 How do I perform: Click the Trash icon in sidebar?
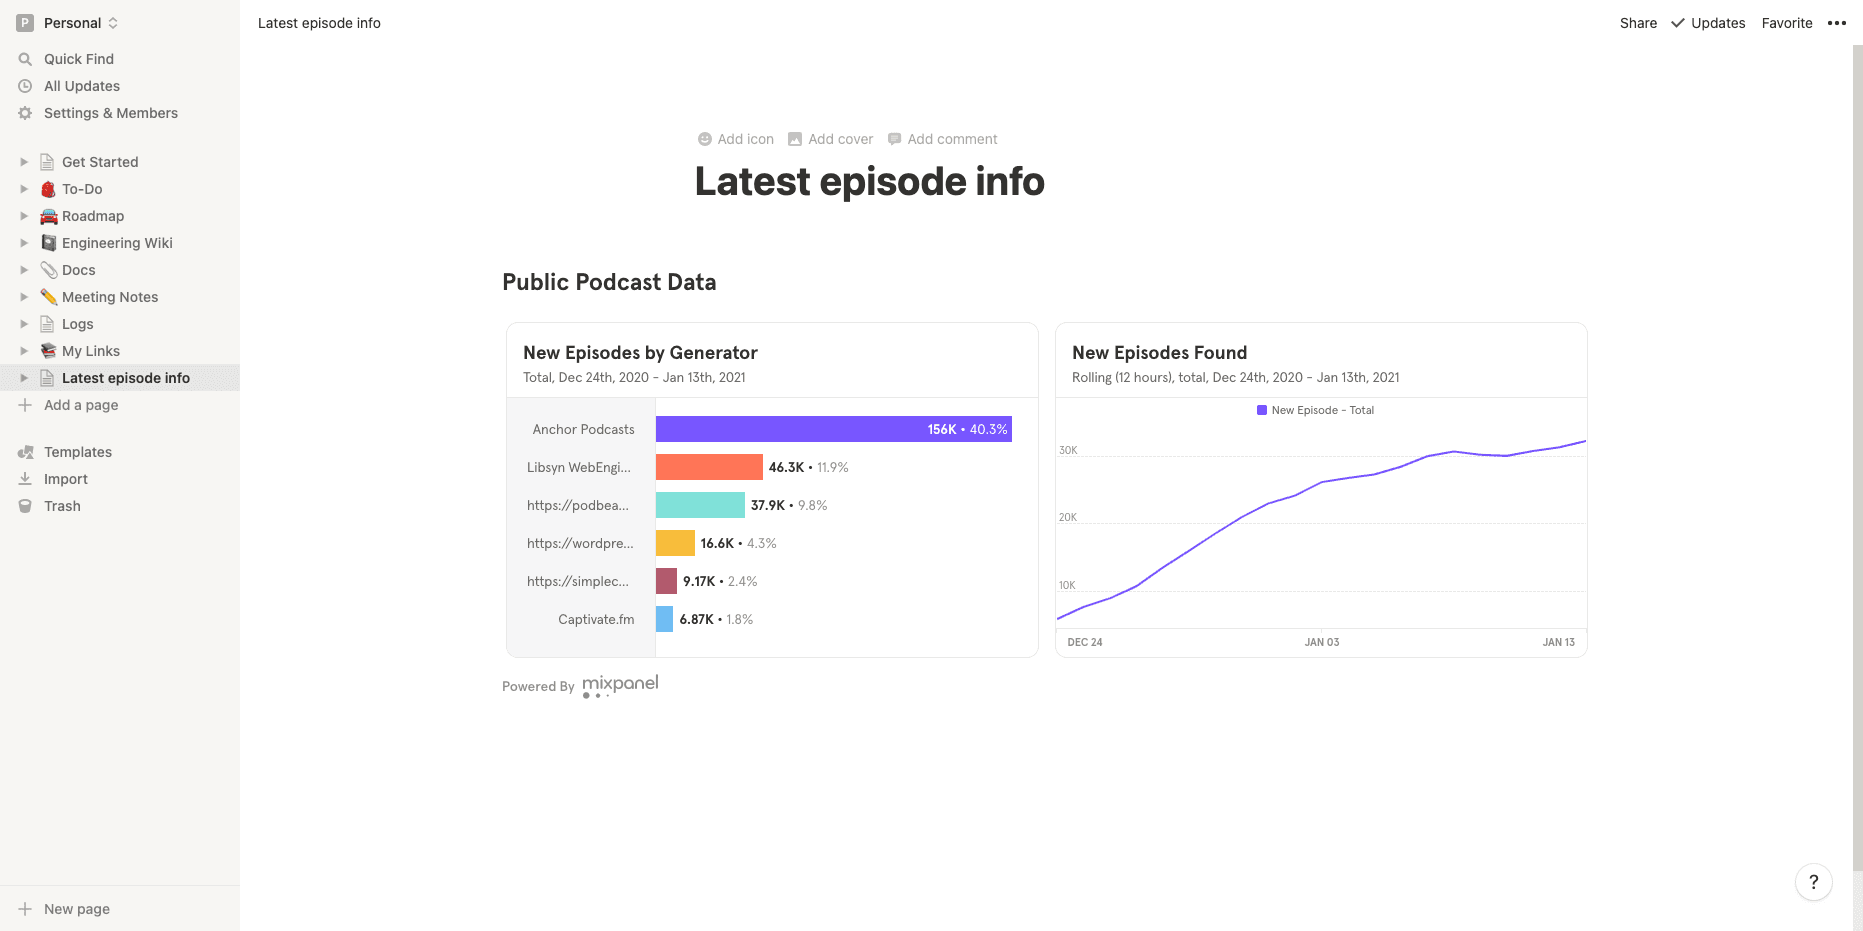25,506
